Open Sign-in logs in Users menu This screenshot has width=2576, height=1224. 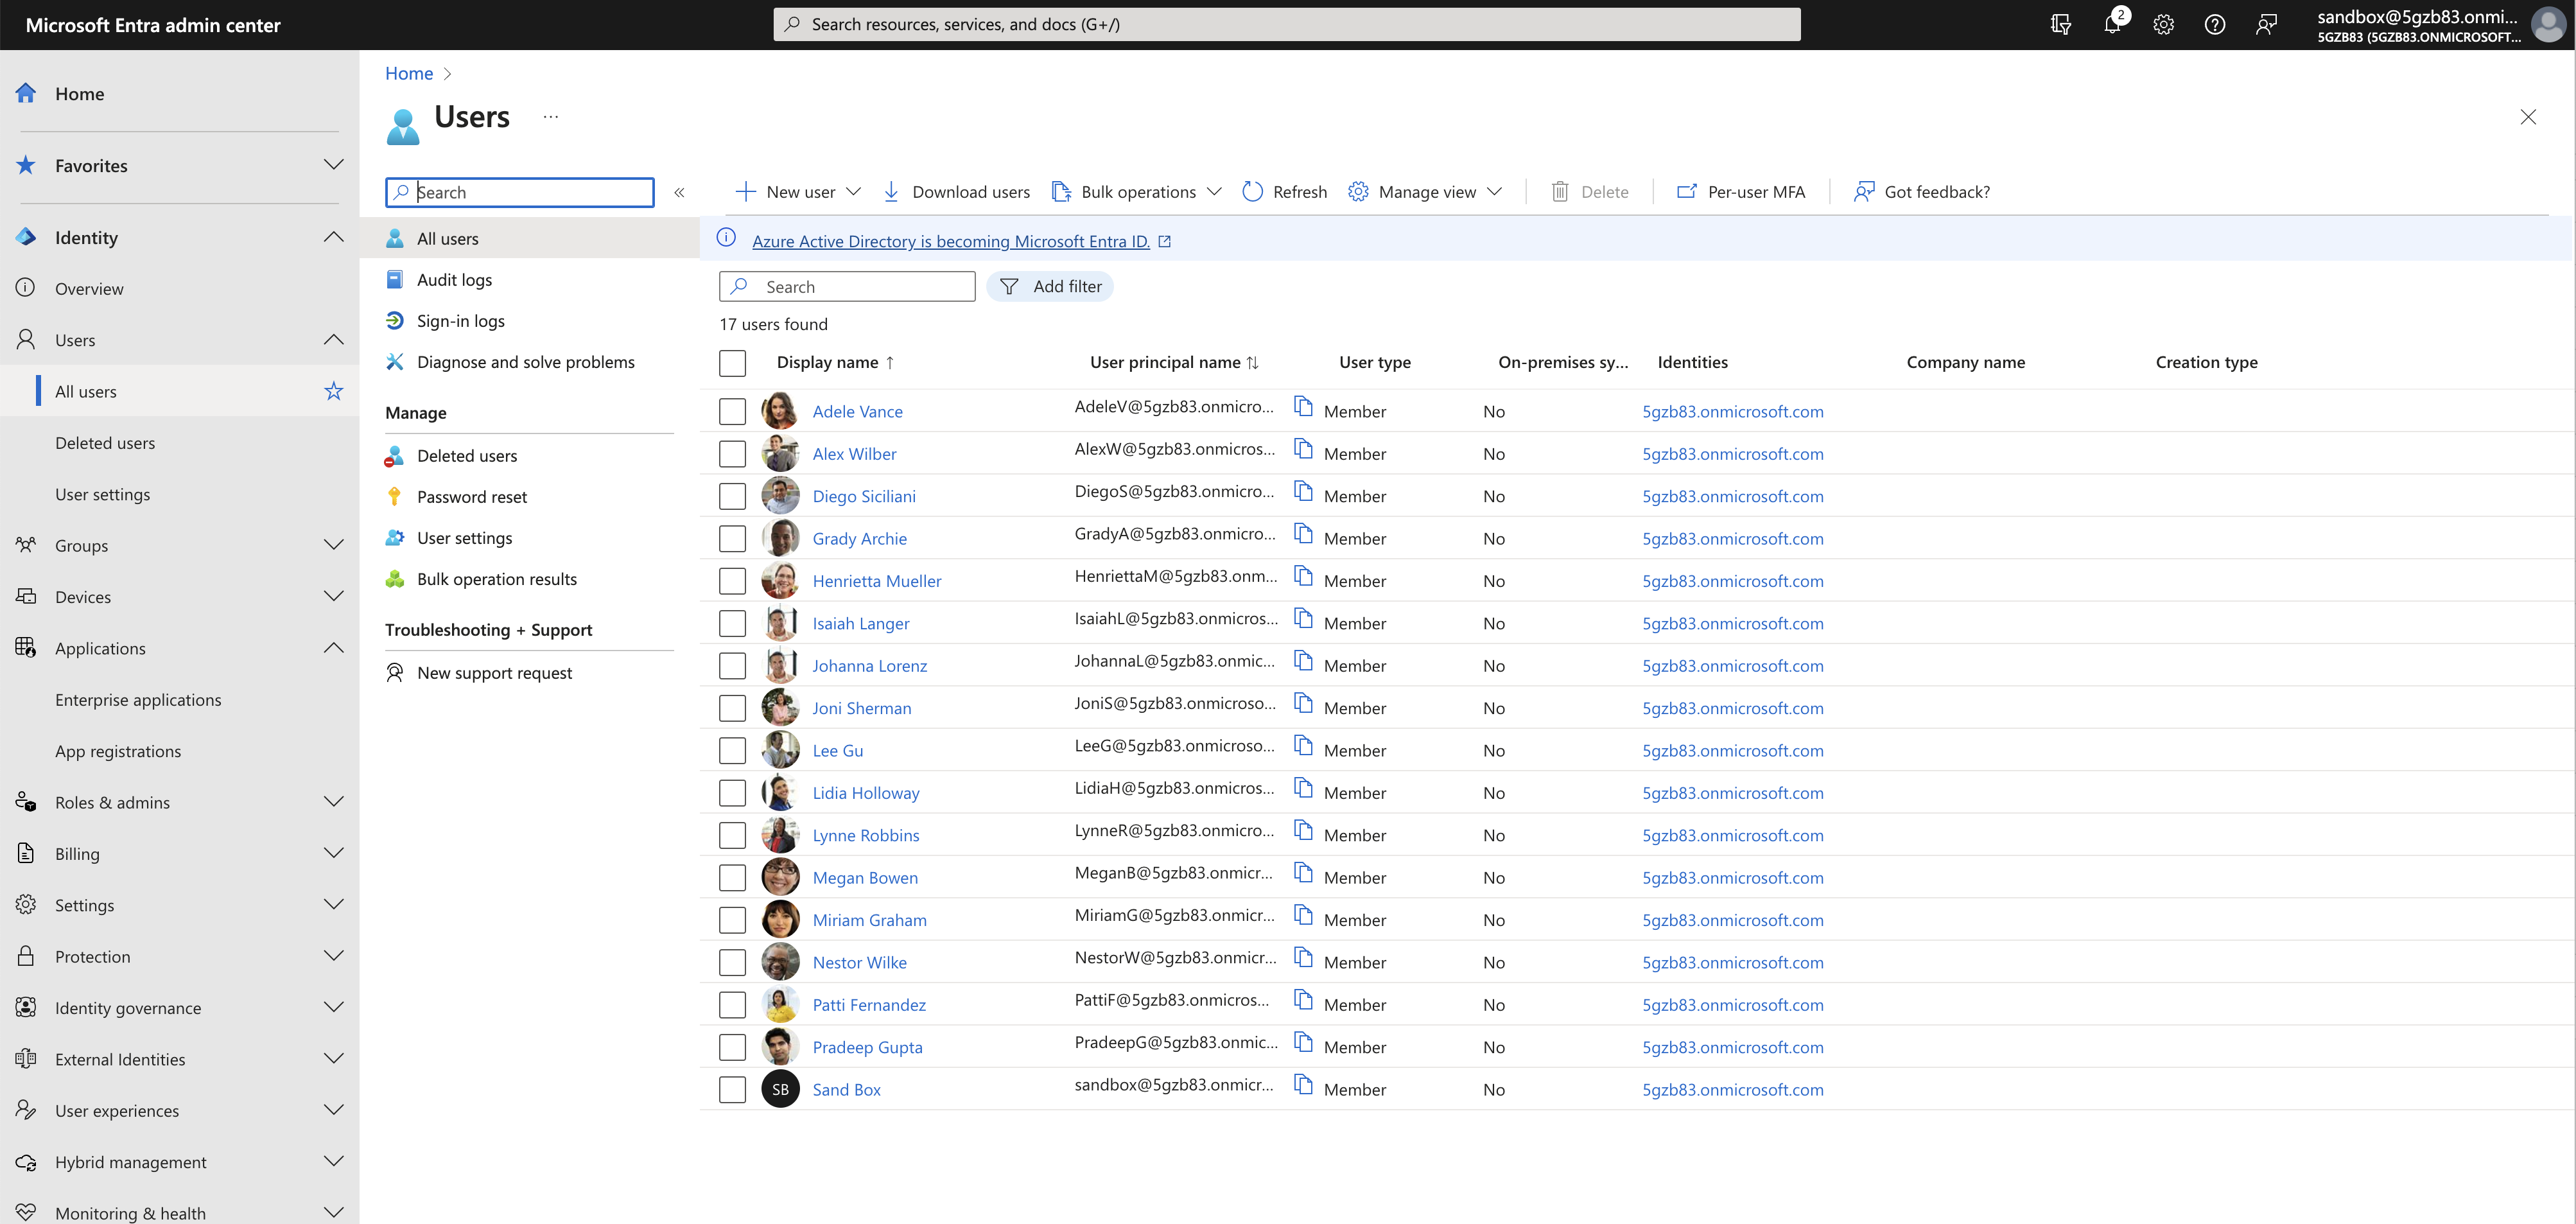pyautogui.click(x=460, y=321)
